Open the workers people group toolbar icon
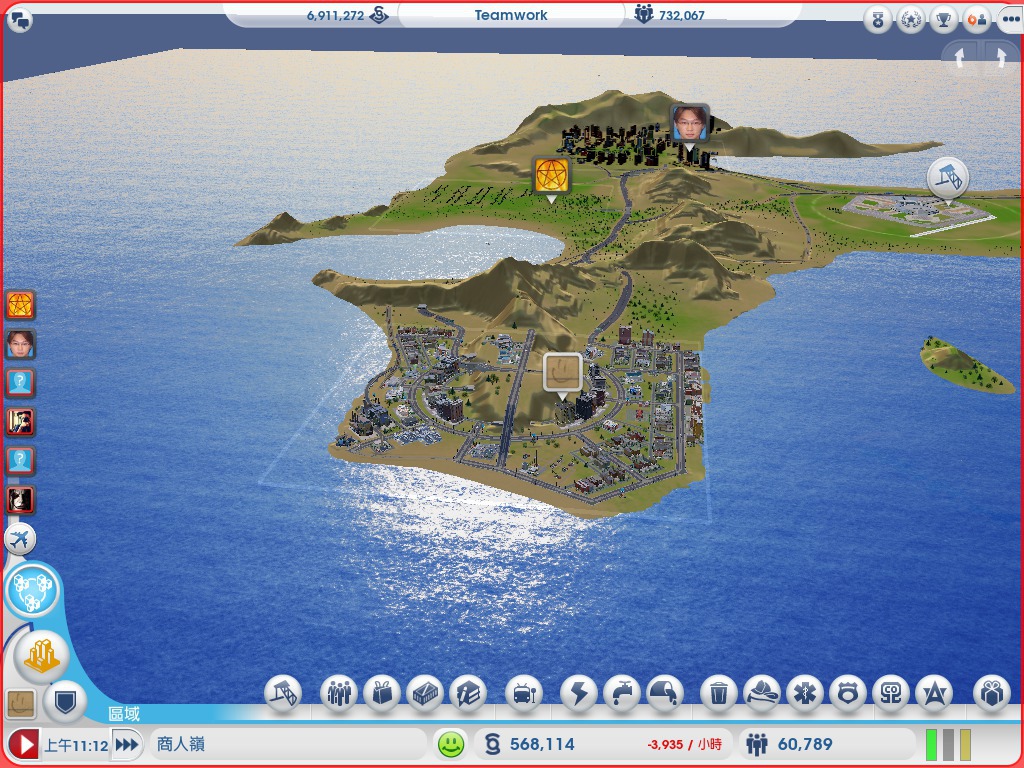This screenshot has height=768, width=1024. (339, 693)
